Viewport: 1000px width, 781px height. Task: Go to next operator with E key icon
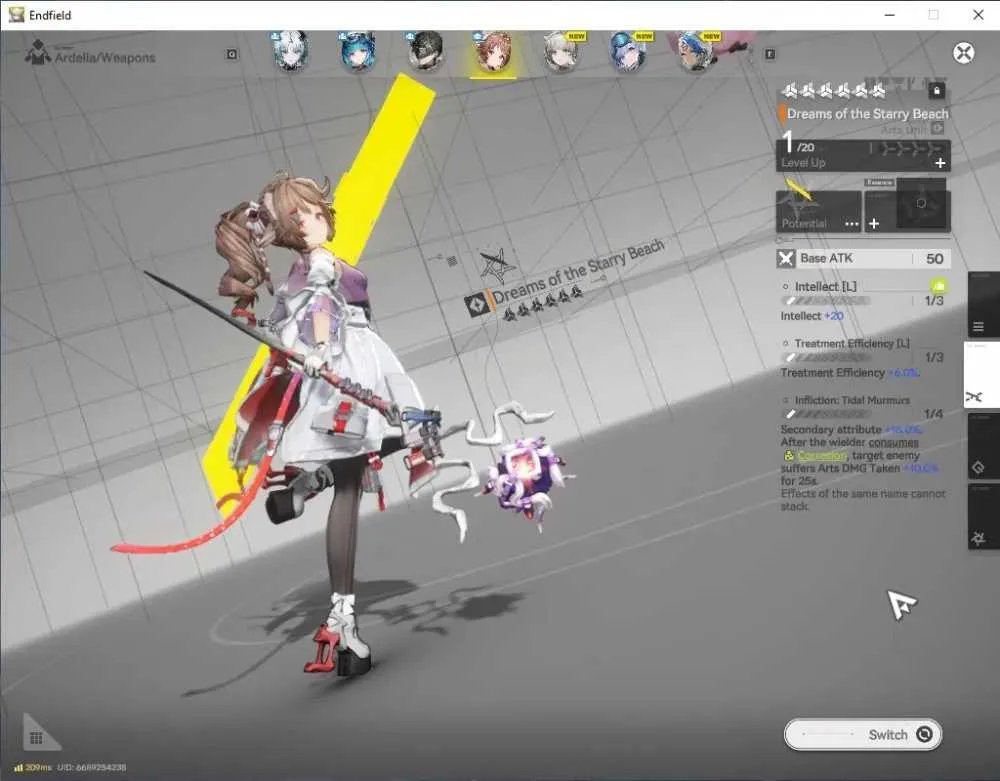click(x=770, y=54)
